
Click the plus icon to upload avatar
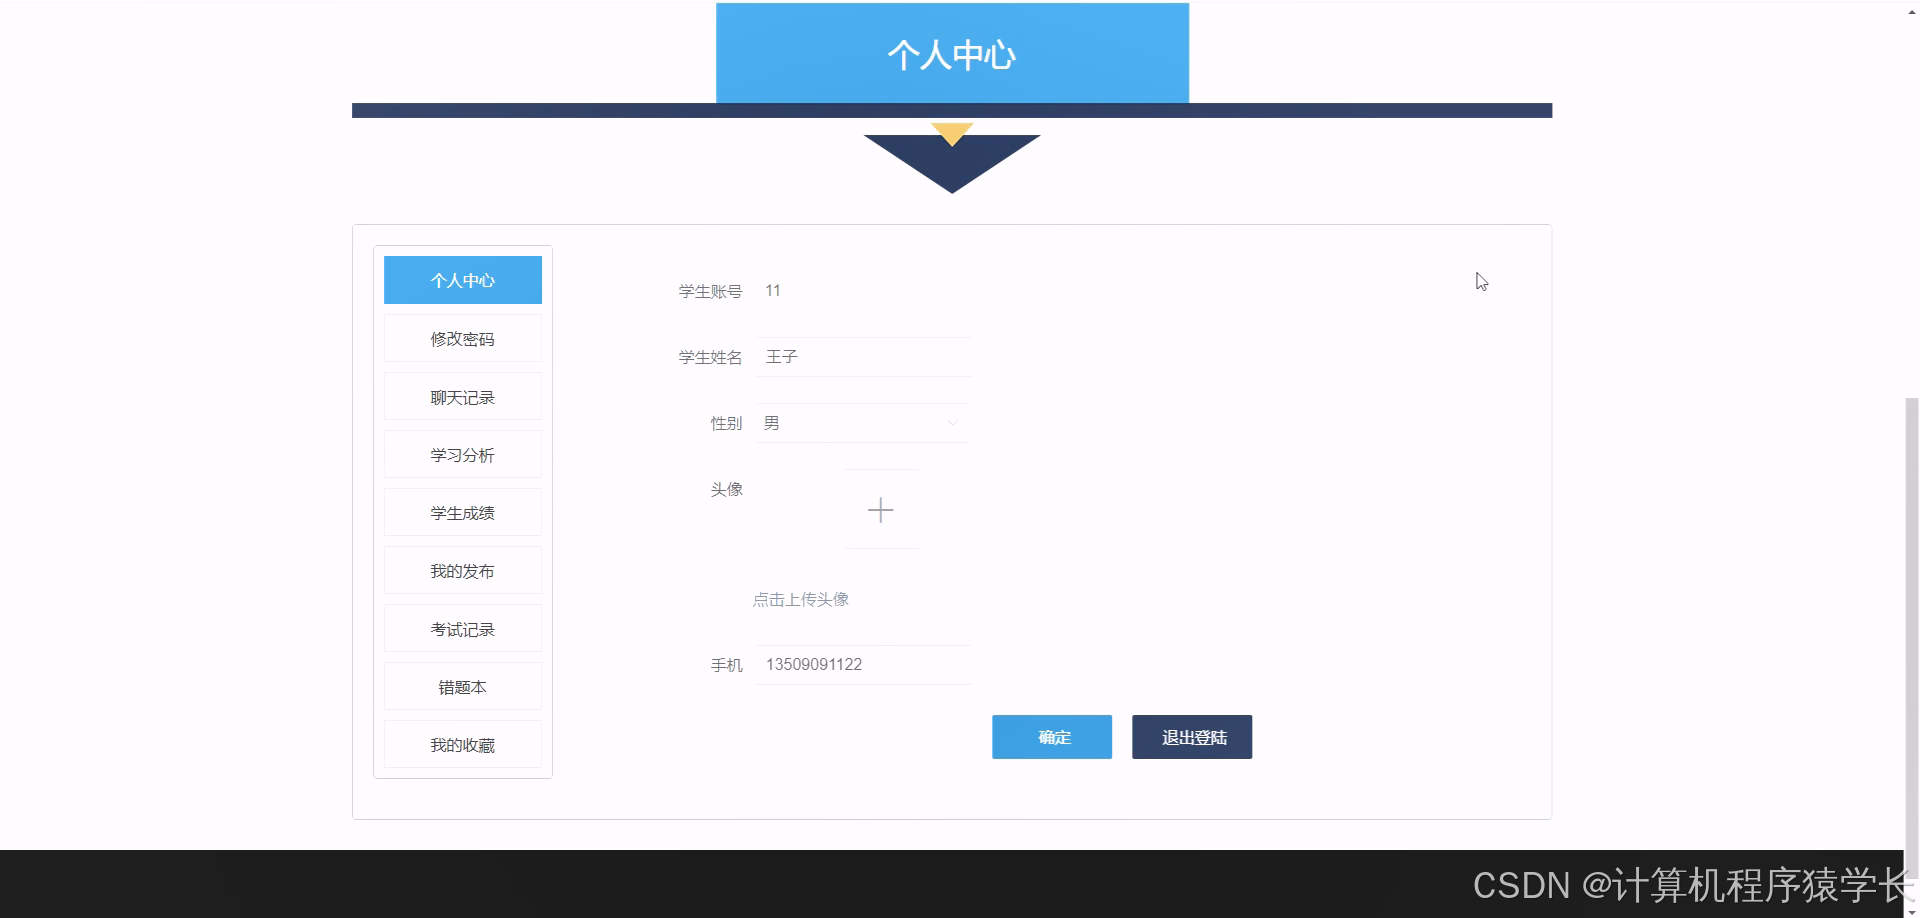coord(881,510)
